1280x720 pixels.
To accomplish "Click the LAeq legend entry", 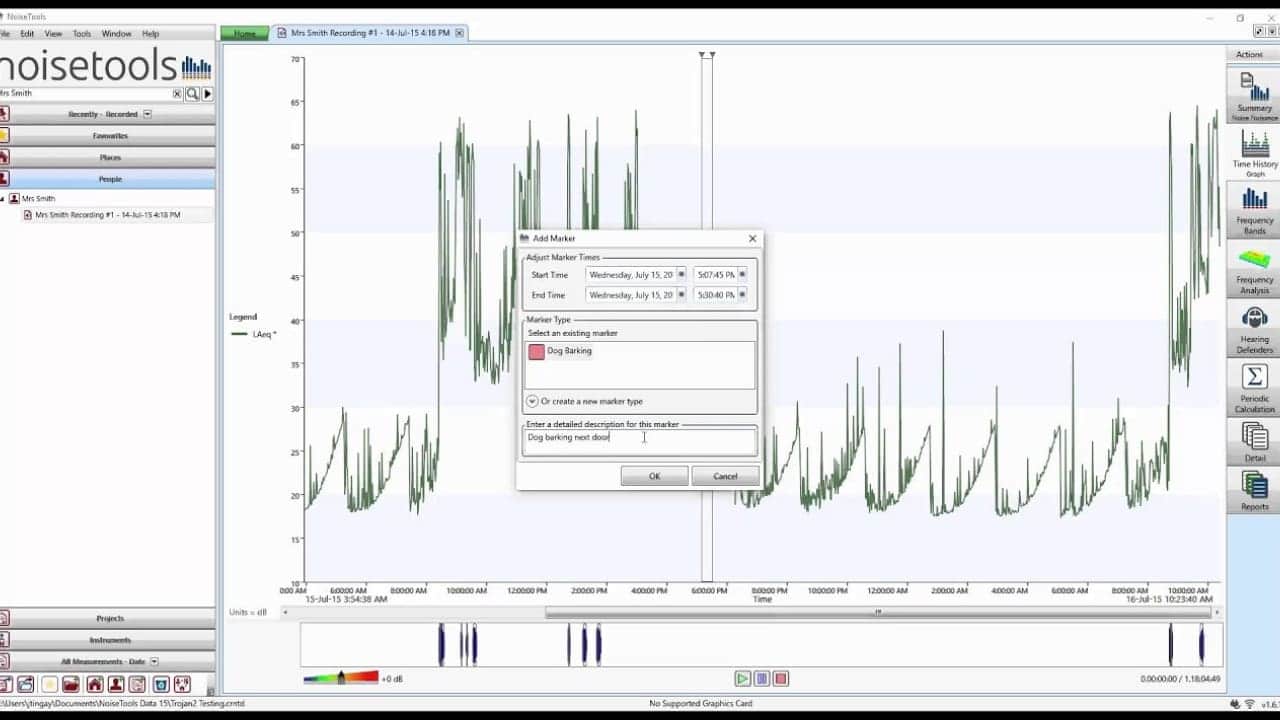I will click(x=254, y=334).
